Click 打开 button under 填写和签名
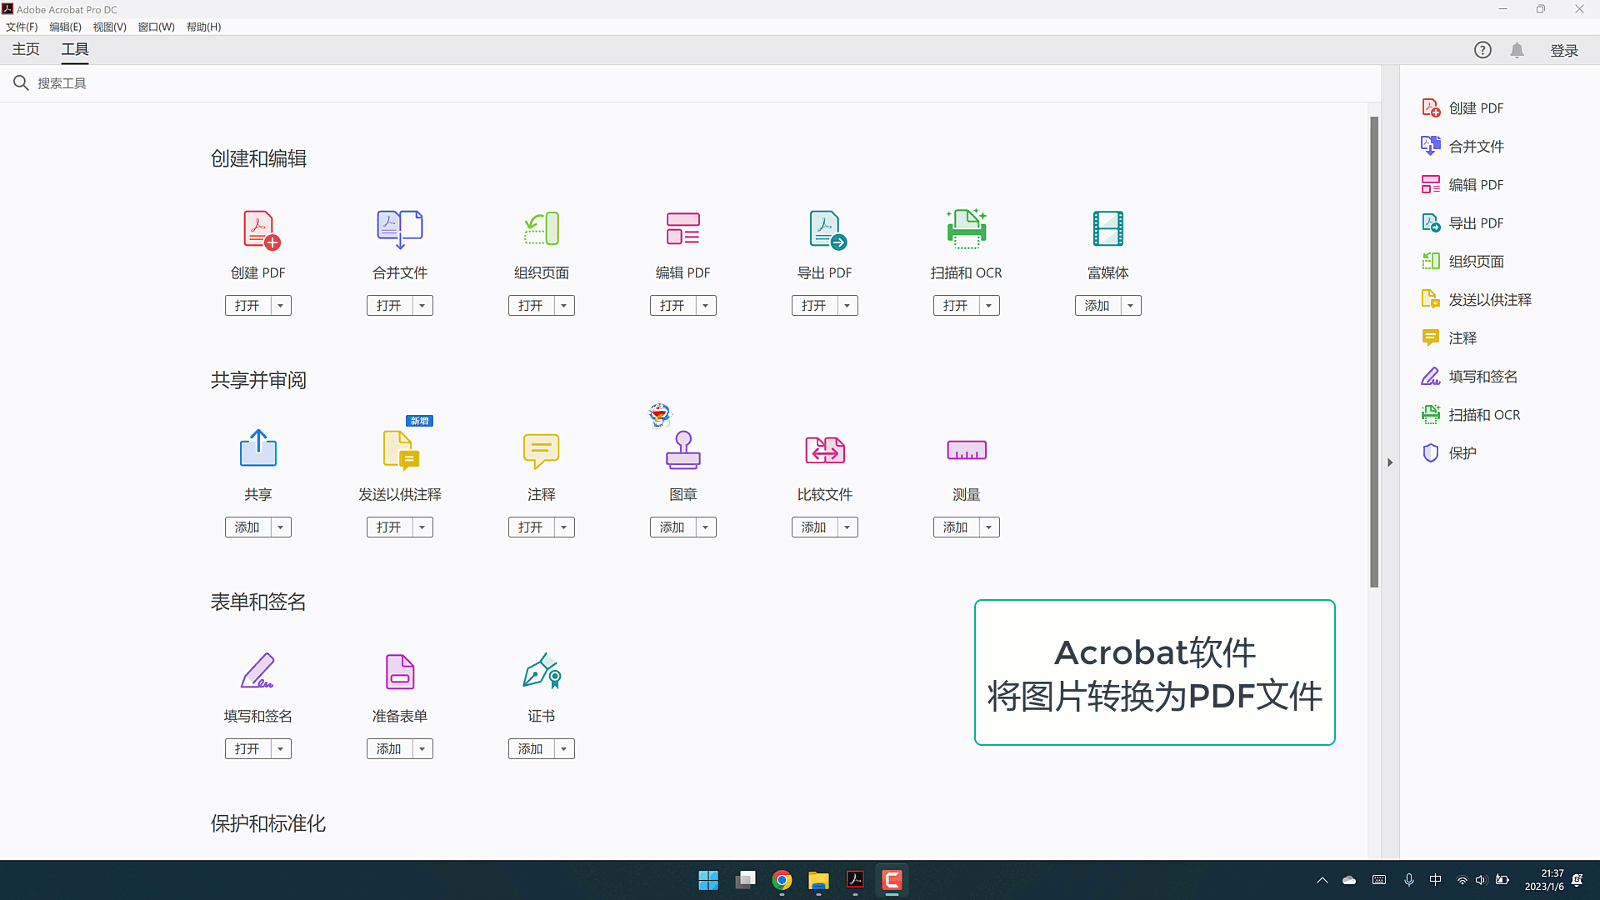 click(248, 749)
